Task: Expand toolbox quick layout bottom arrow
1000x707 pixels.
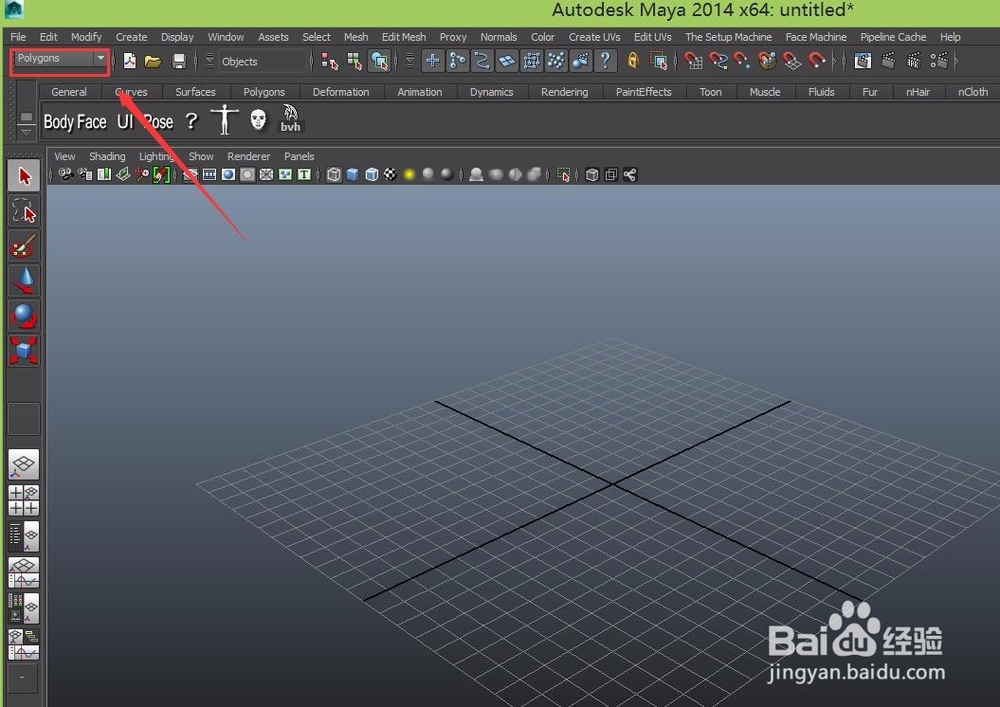Action: coord(23,678)
